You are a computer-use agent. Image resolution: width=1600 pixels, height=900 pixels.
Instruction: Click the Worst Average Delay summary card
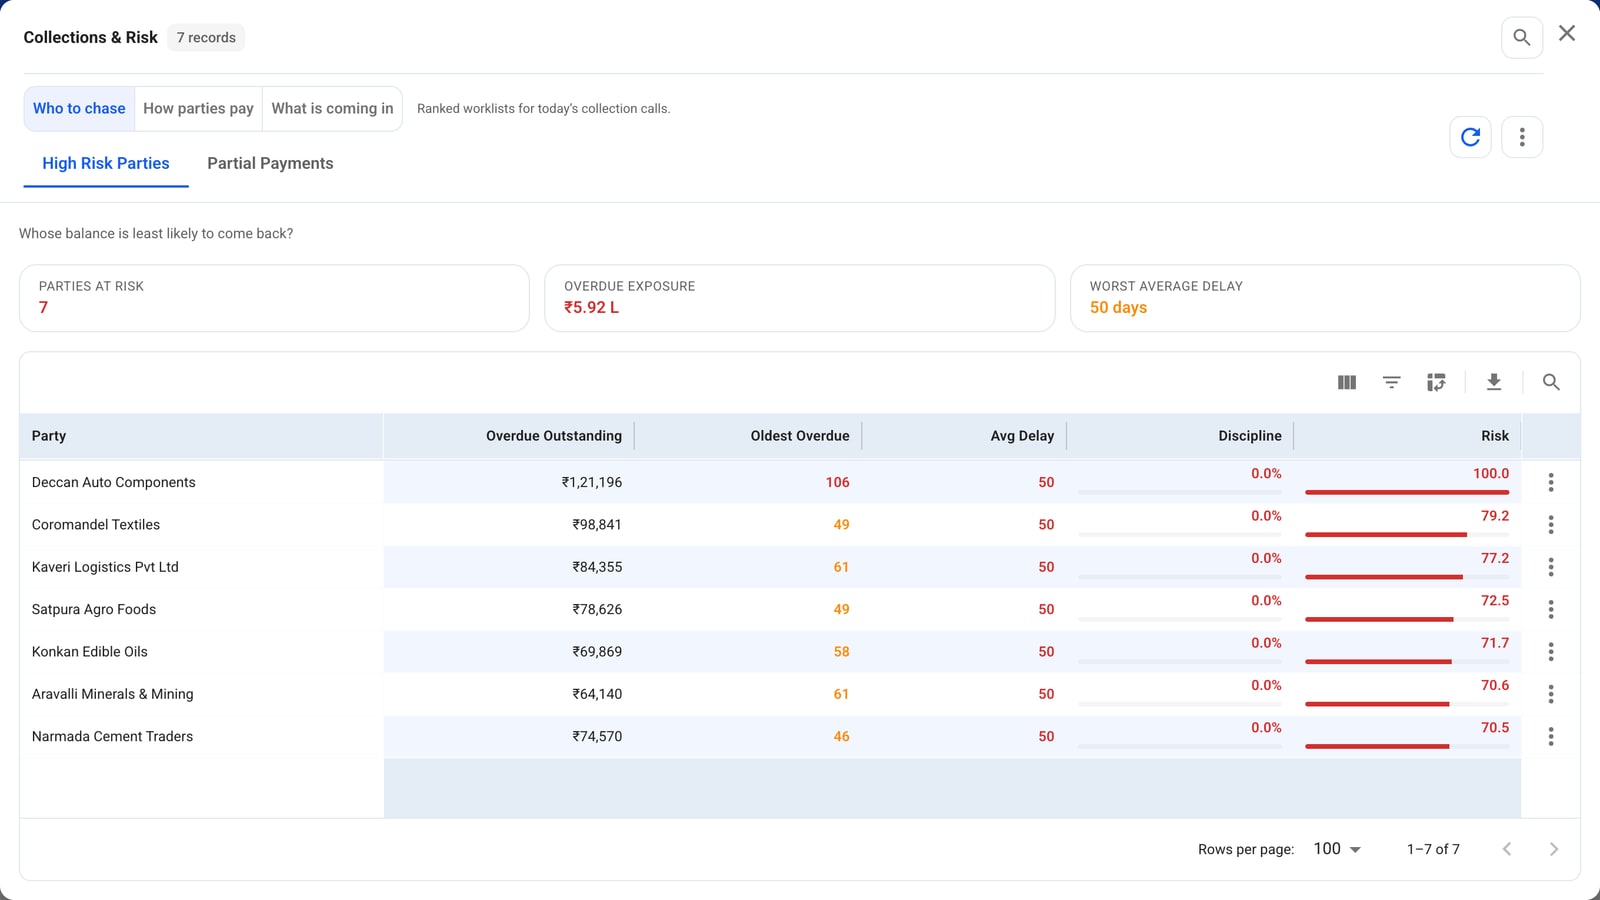(x=1325, y=298)
